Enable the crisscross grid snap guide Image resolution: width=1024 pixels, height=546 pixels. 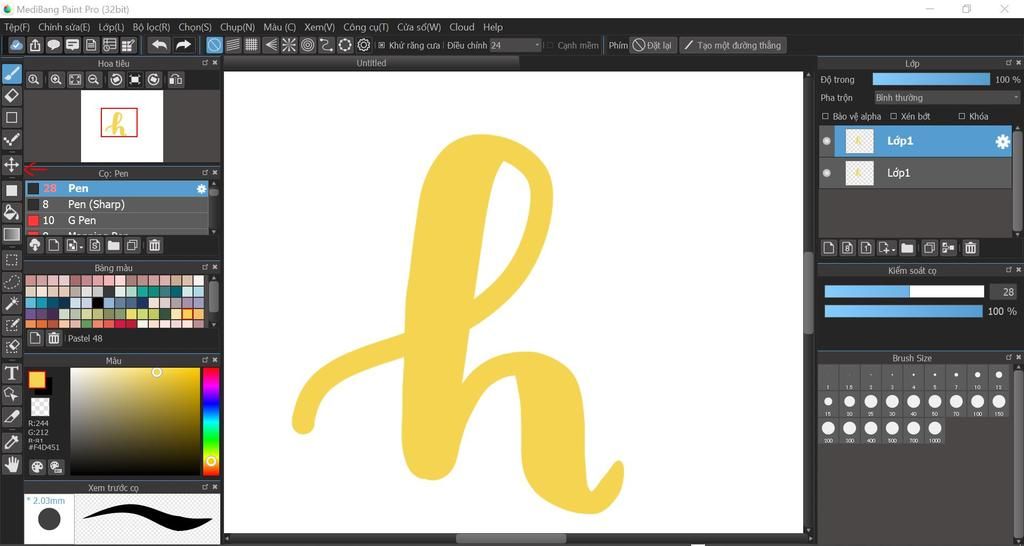click(251, 45)
